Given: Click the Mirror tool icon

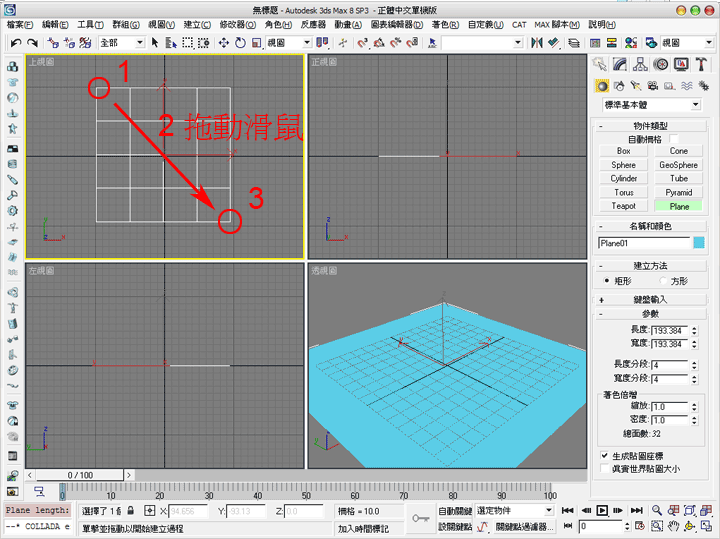Looking at the screenshot, I should tap(536, 43).
